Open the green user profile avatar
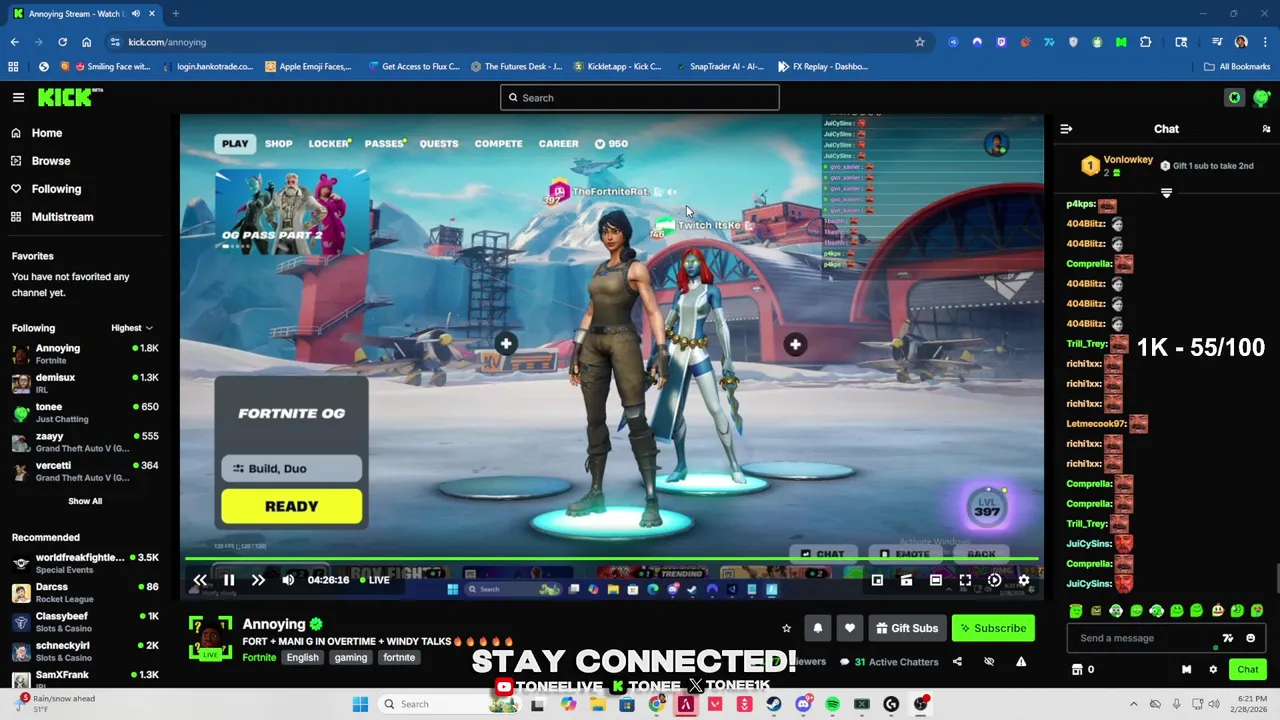 coord(1262,97)
